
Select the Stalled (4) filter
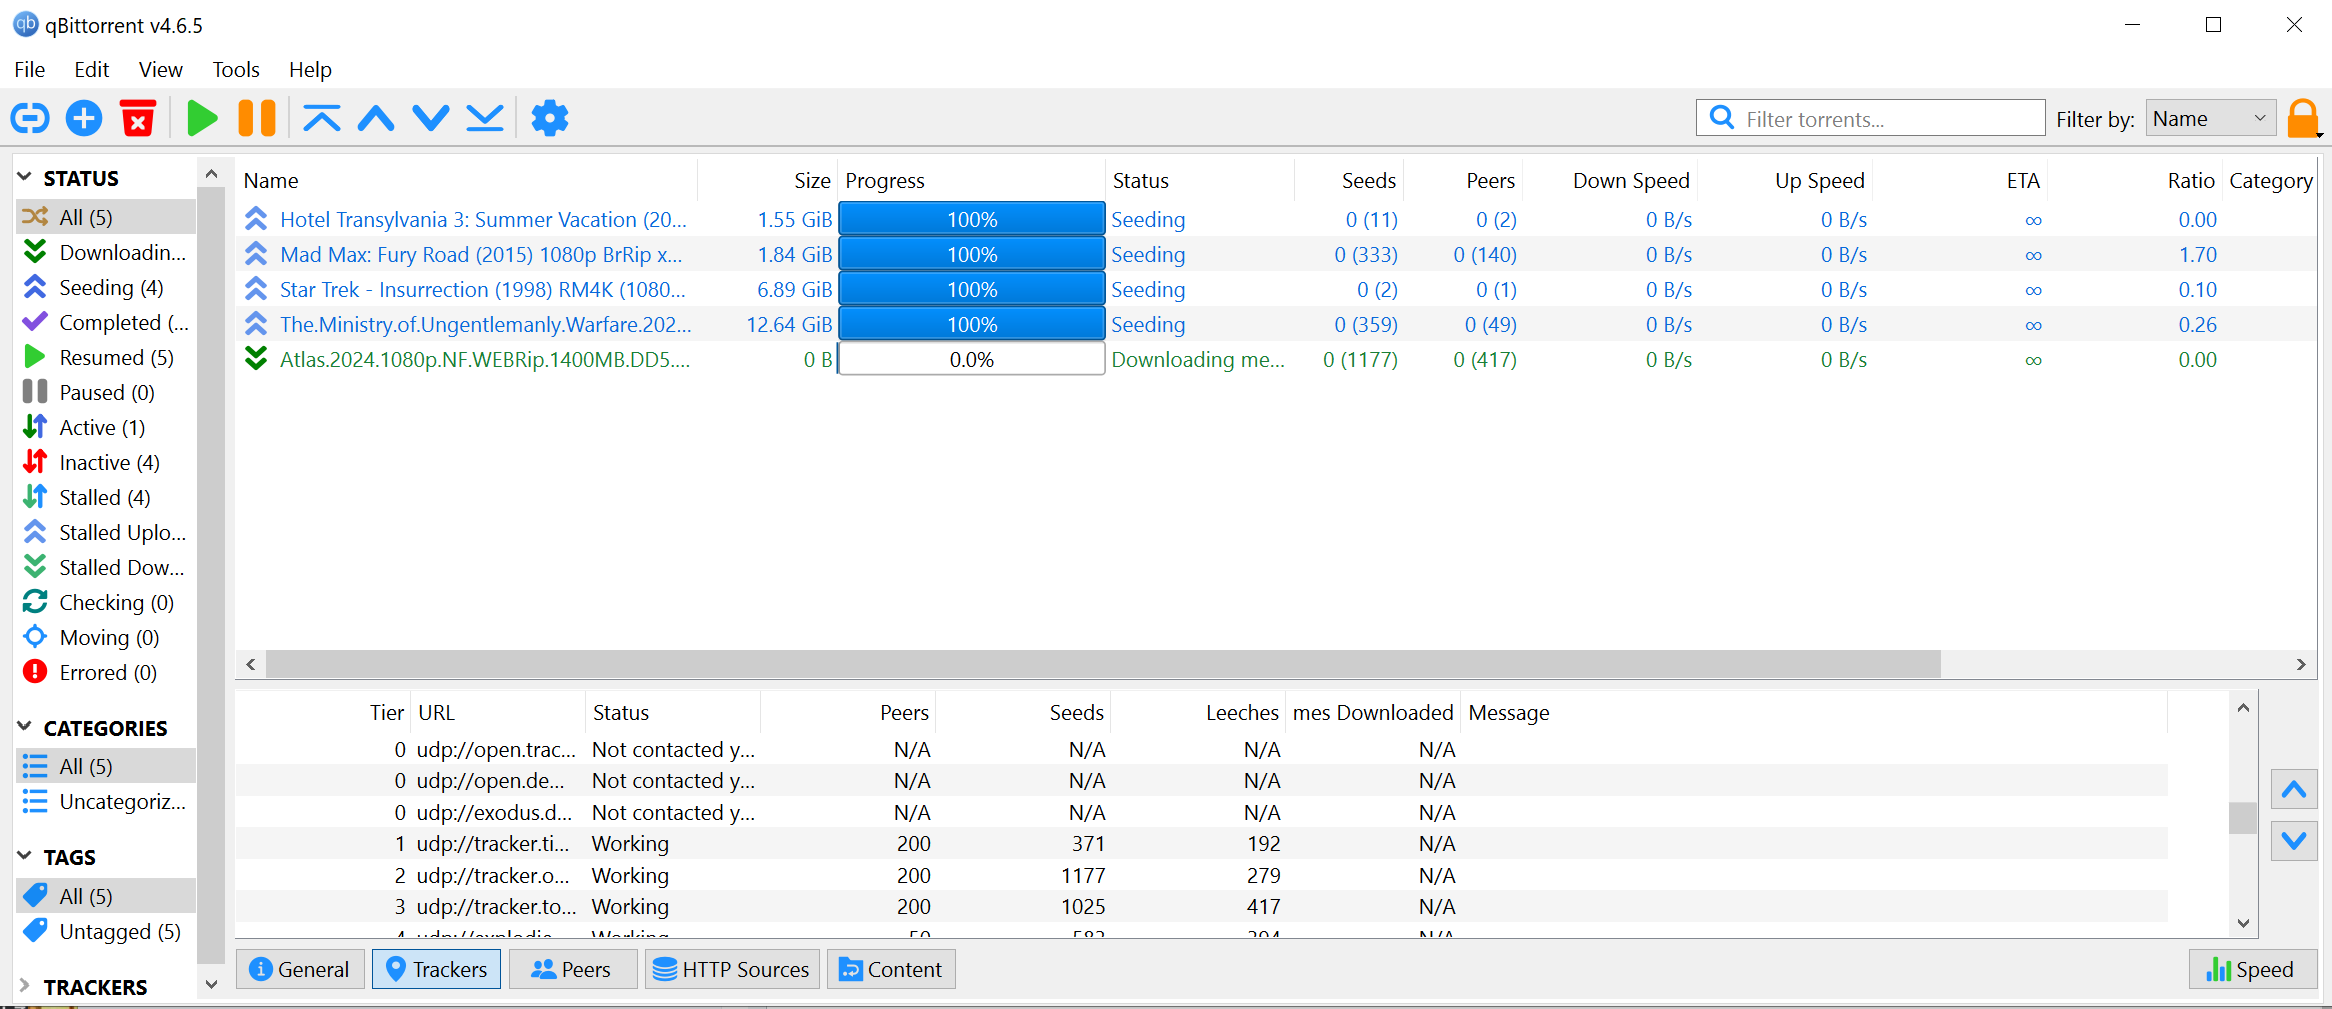click(106, 498)
